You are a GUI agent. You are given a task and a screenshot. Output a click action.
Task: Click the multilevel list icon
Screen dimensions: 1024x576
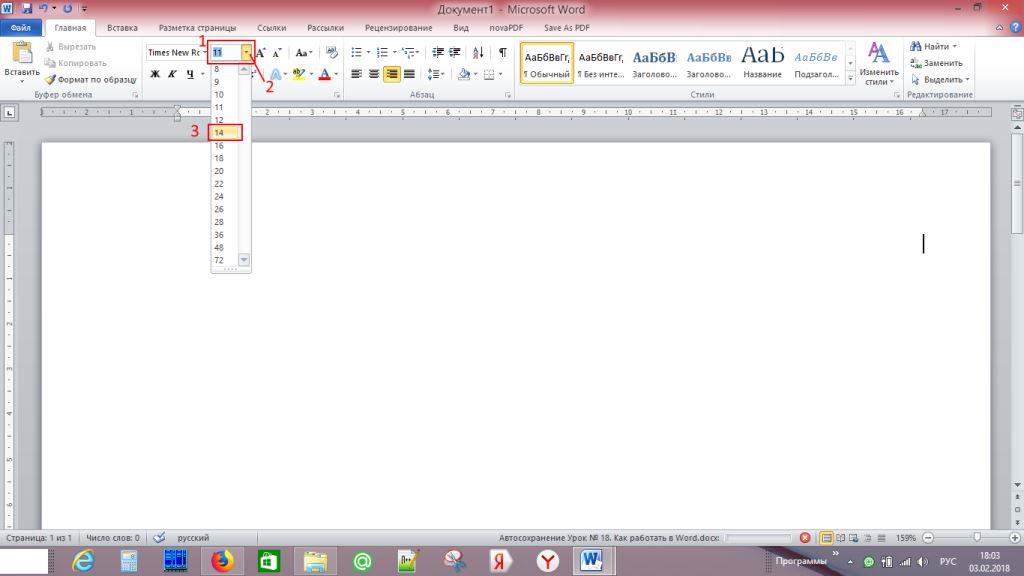click(x=409, y=52)
